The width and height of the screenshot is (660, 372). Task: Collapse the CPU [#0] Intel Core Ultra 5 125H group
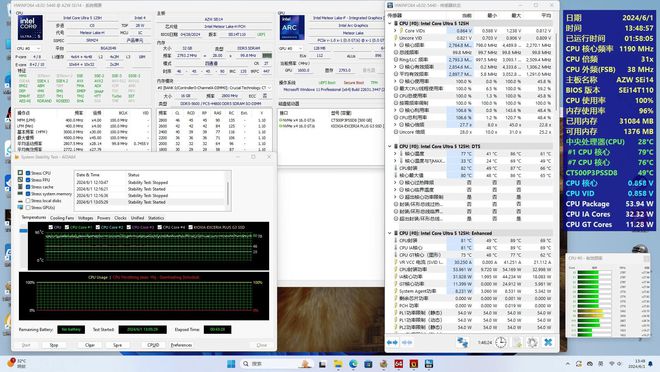click(389, 24)
